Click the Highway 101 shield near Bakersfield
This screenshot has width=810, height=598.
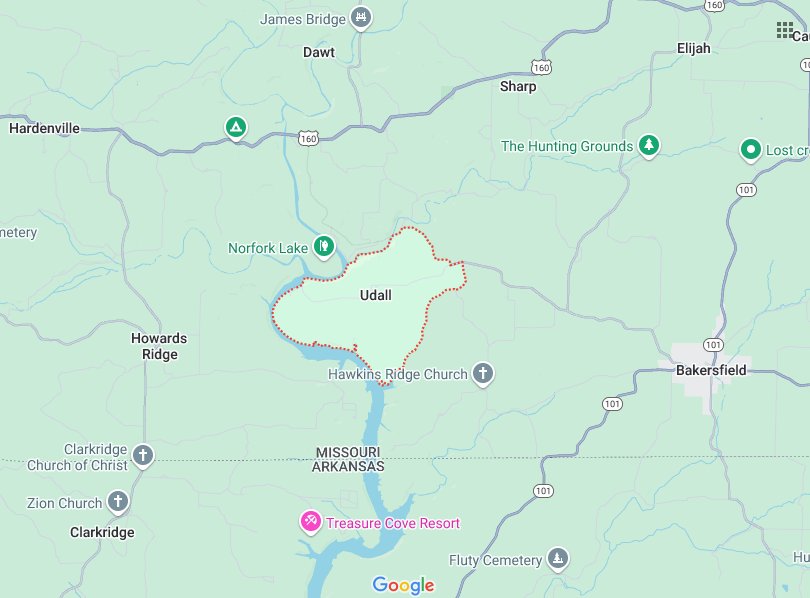pos(713,345)
